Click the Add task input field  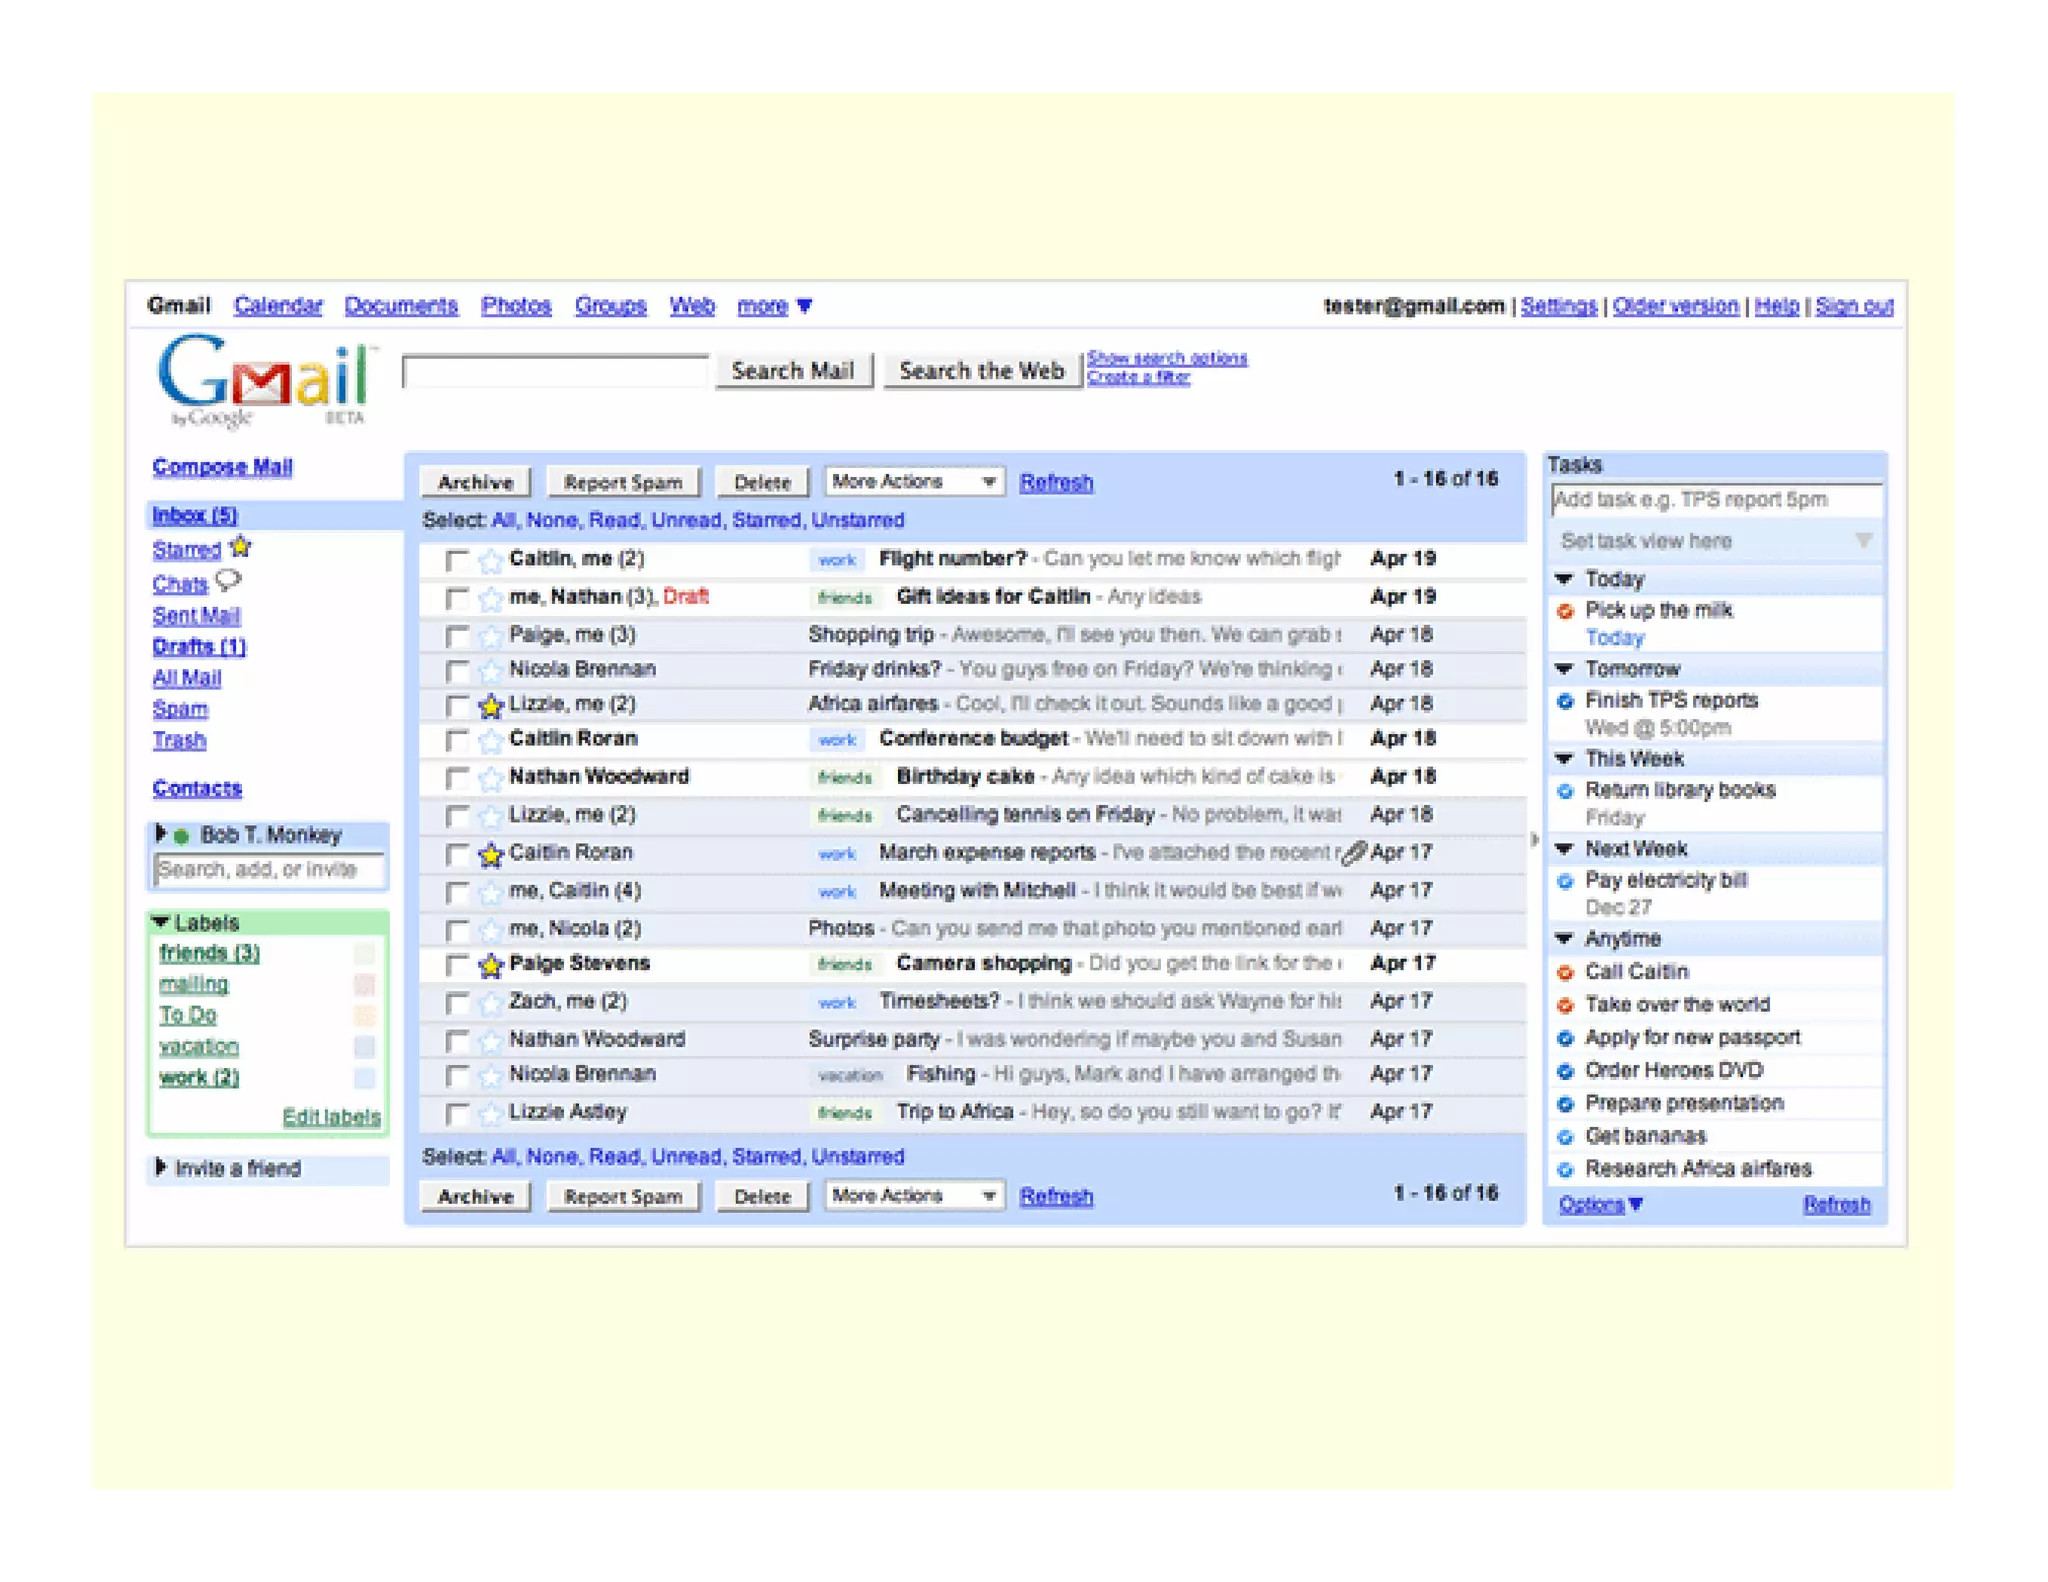click(1716, 500)
